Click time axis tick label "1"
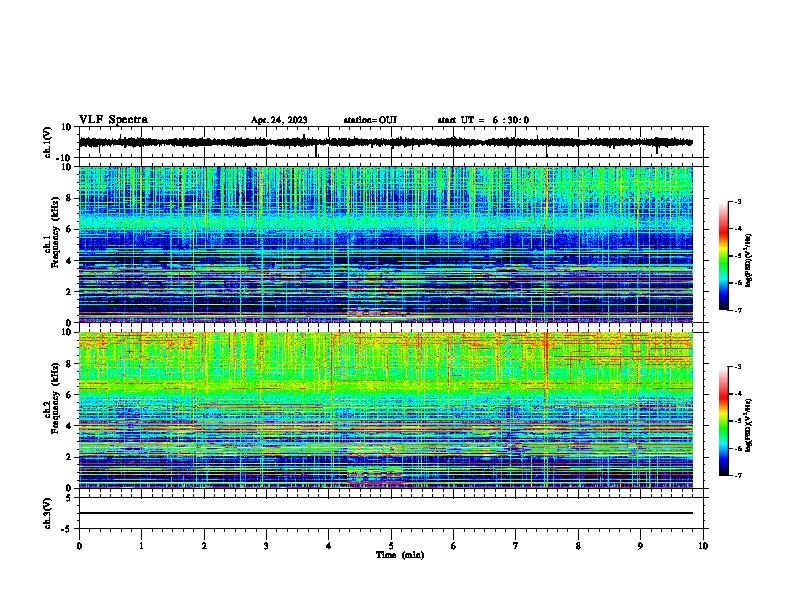 (x=141, y=546)
